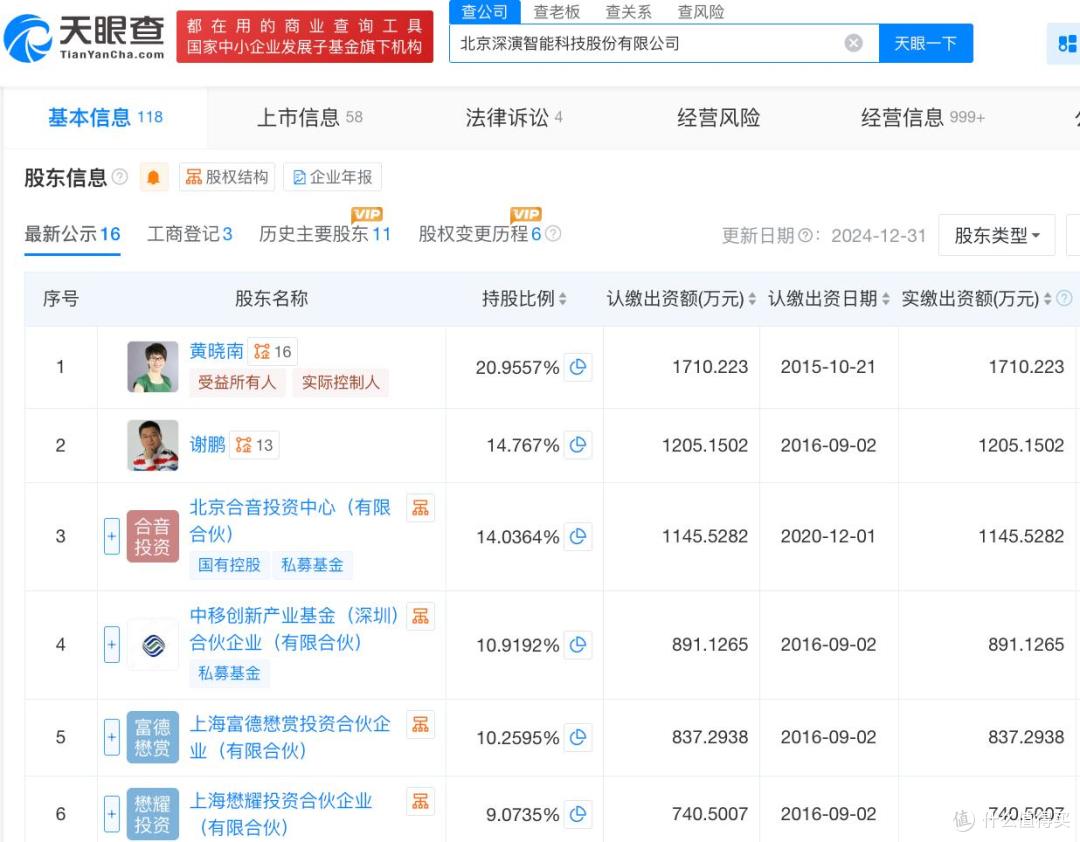Open the 上市信息 tab
Image resolution: width=1080 pixels, height=842 pixels.
click(309, 118)
